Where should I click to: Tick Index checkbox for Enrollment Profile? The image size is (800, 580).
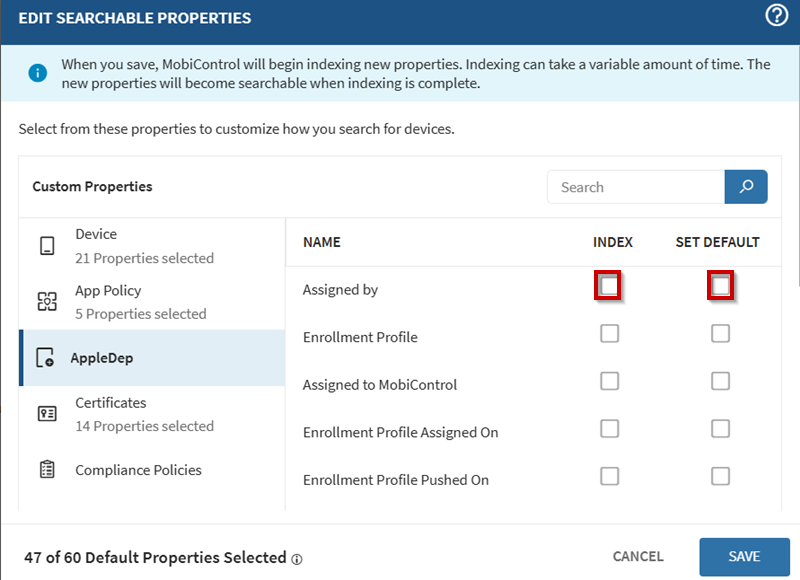(x=609, y=334)
